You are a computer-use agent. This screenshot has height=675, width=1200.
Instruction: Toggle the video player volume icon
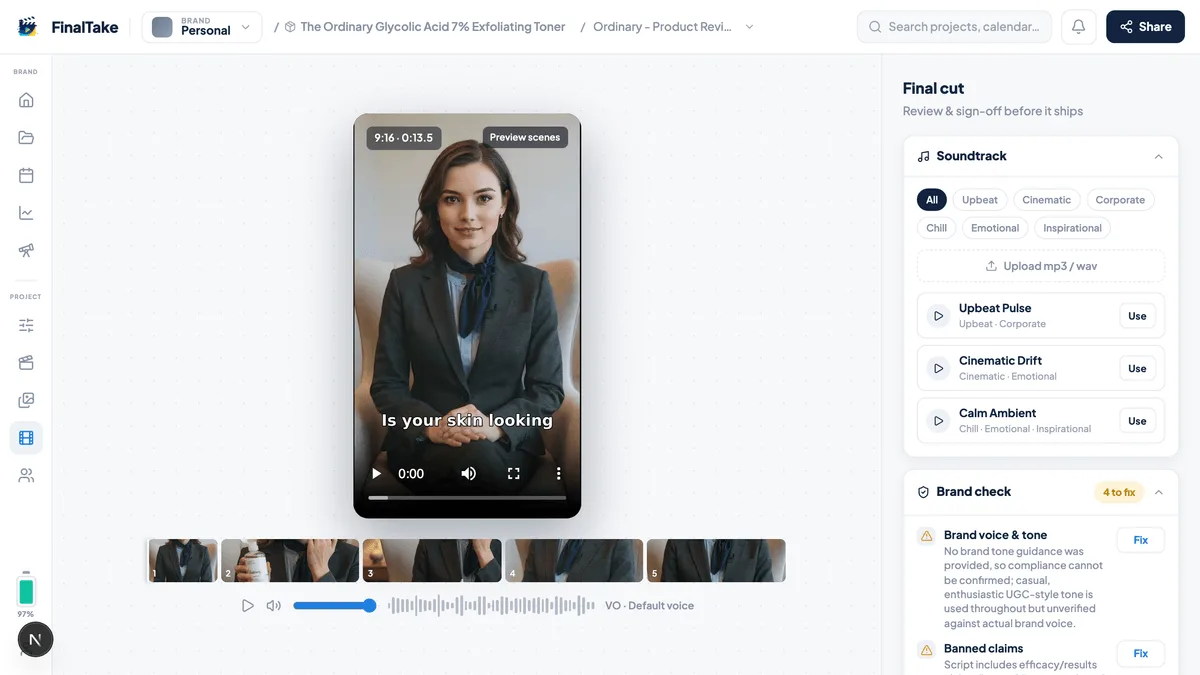pyautogui.click(x=468, y=474)
